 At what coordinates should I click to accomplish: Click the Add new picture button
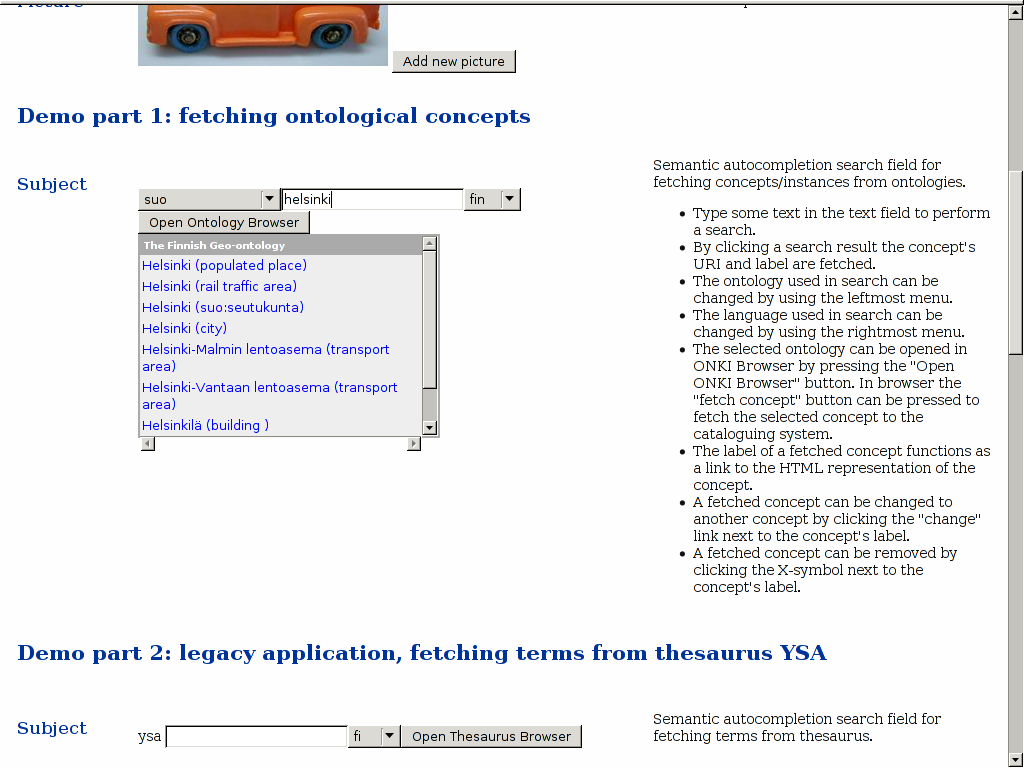pos(453,61)
